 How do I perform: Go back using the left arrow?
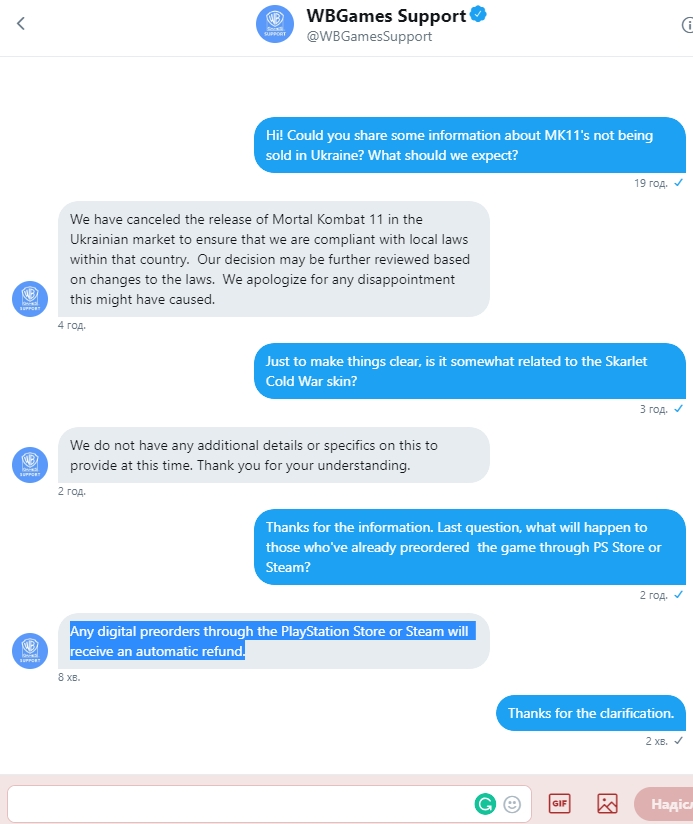coord(21,24)
